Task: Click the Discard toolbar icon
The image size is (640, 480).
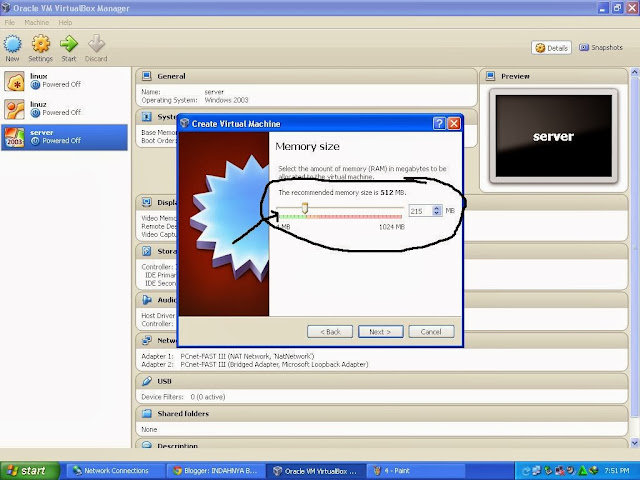Action: 96,44
